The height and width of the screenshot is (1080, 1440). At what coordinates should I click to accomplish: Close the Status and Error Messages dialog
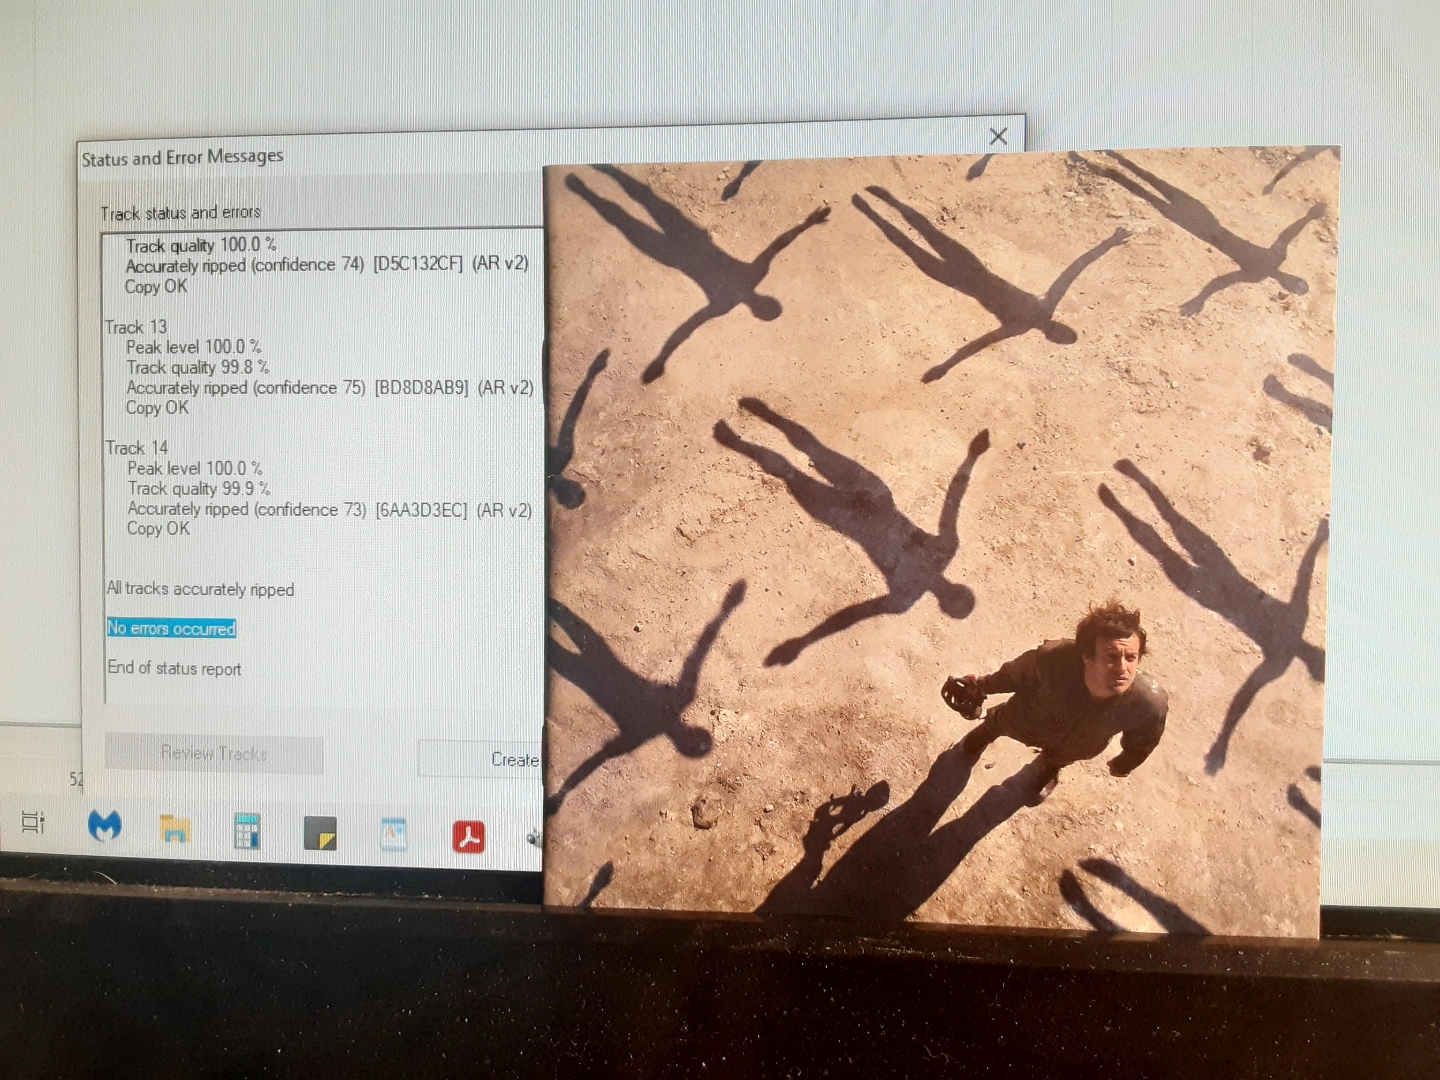pyautogui.click(x=997, y=137)
